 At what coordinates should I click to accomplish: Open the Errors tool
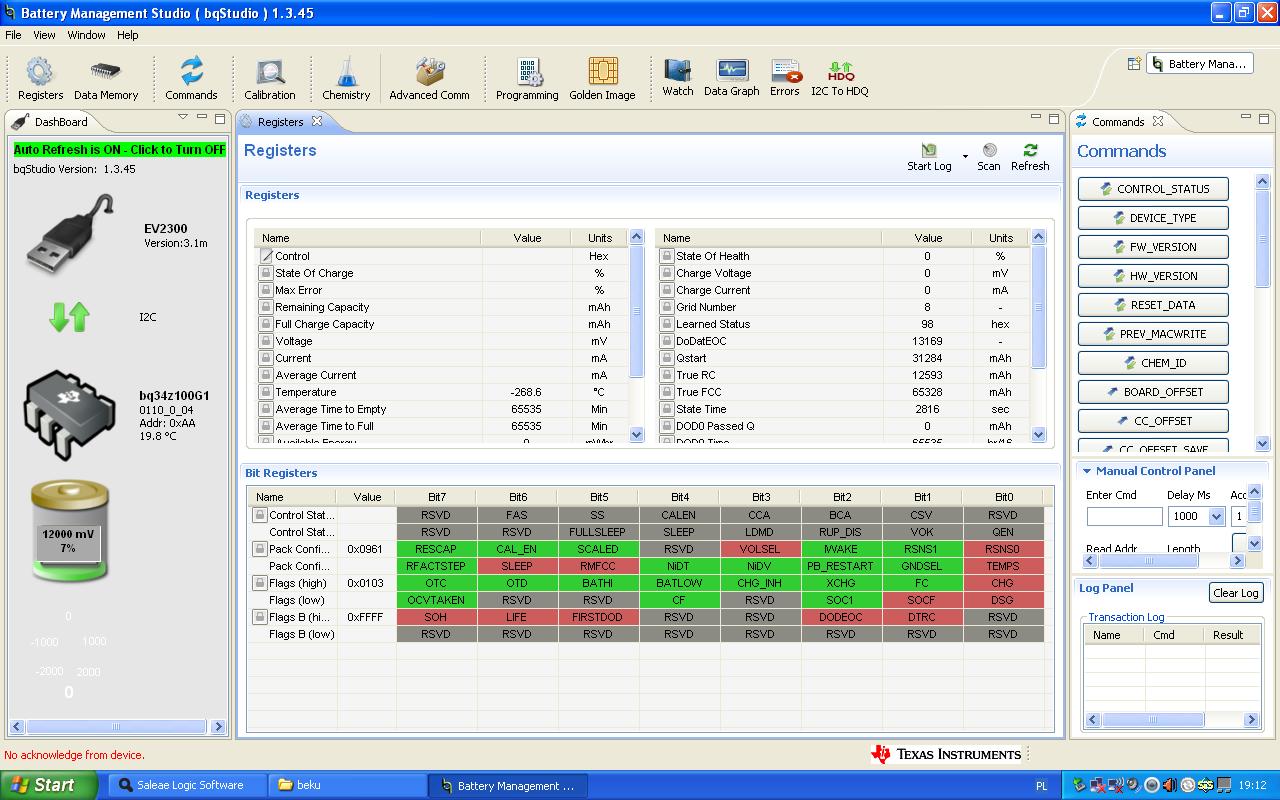[x=785, y=77]
